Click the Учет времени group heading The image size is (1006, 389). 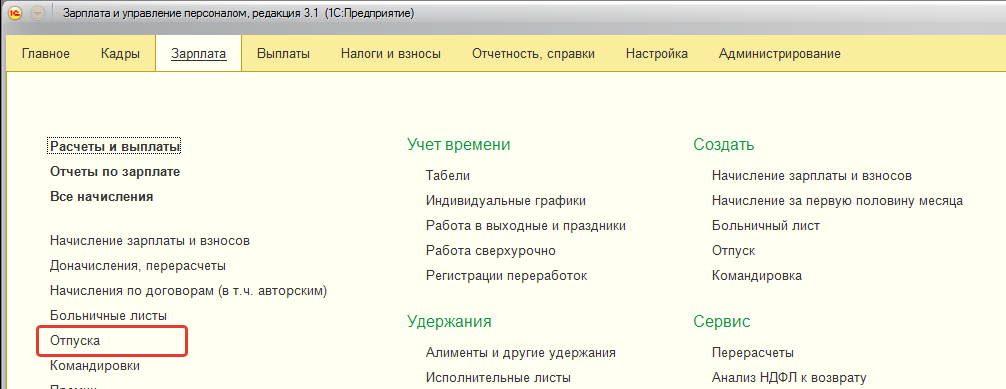tap(459, 145)
